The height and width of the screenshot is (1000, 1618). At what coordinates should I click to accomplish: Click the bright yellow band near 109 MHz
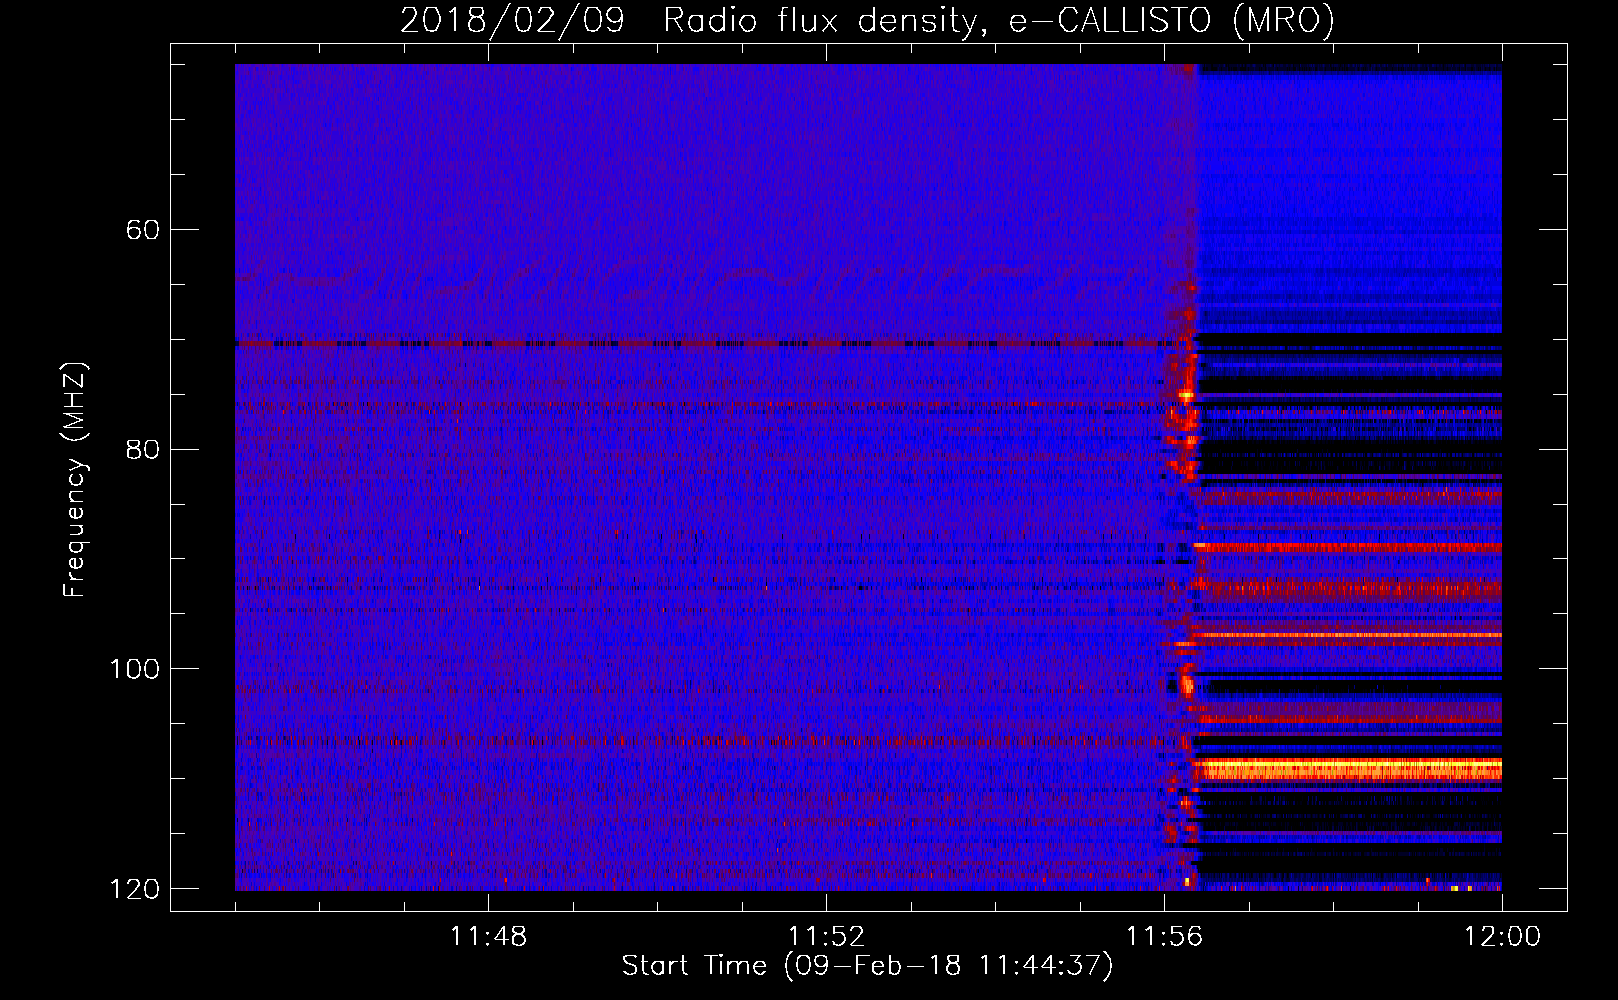(x=1349, y=769)
